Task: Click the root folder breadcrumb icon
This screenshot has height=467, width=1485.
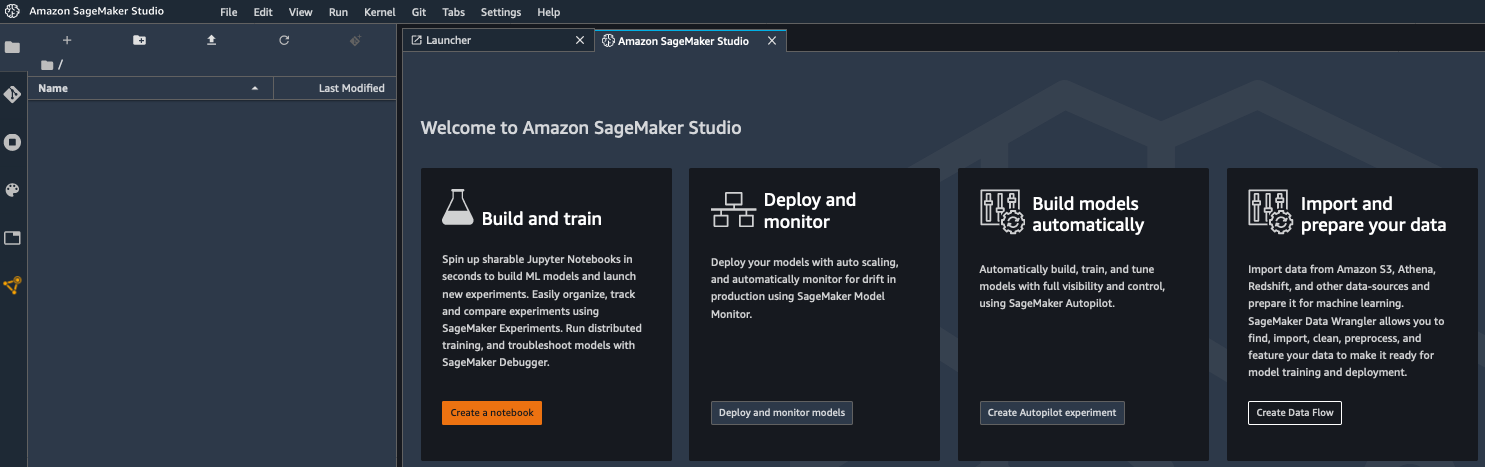Action: pos(47,65)
